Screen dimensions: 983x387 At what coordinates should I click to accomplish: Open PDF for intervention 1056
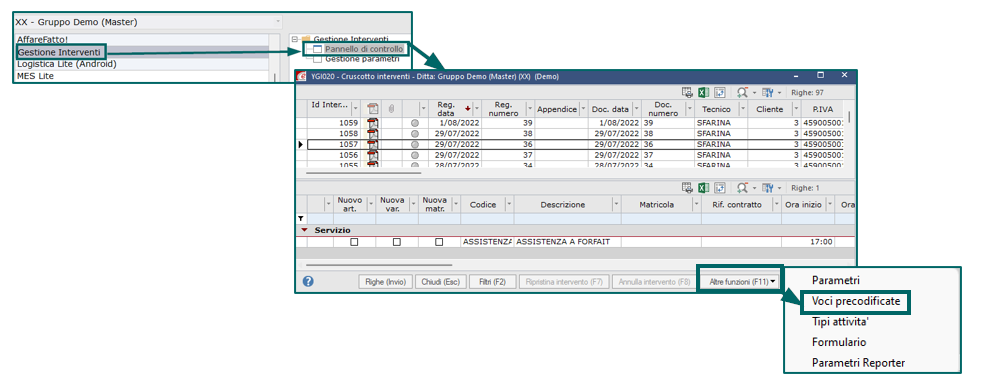372,155
